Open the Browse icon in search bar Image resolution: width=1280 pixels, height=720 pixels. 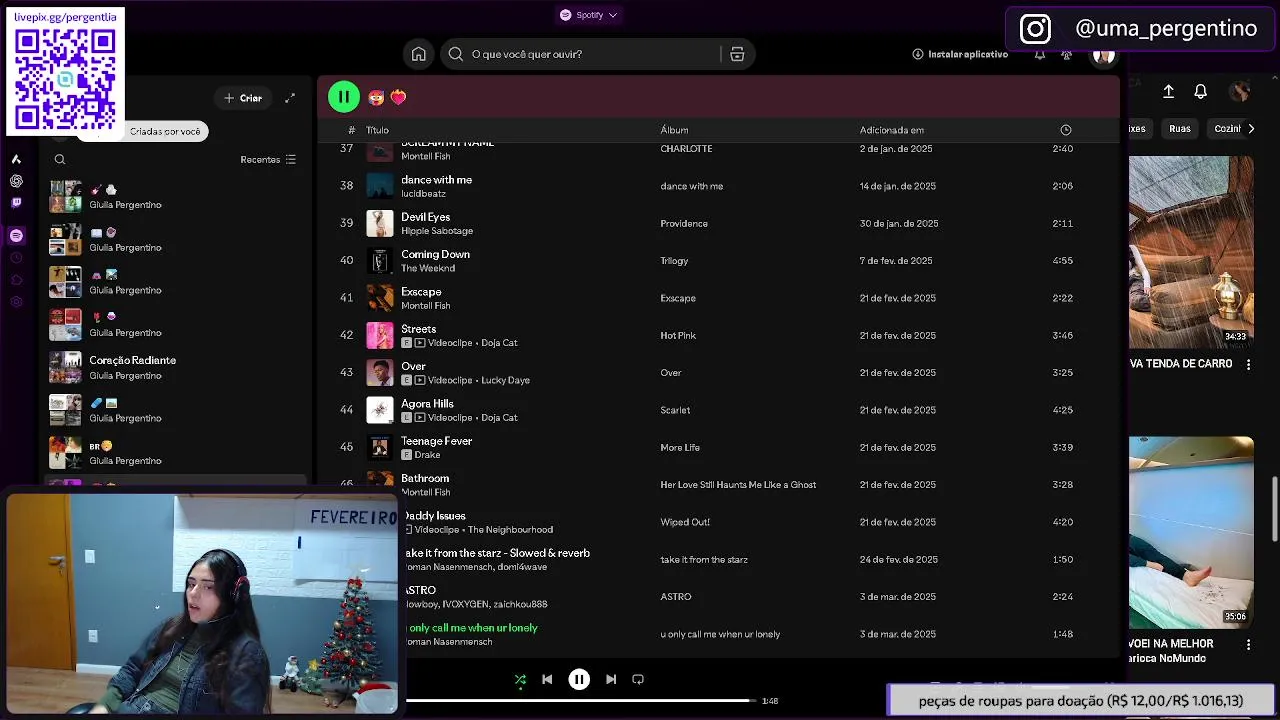(x=737, y=54)
